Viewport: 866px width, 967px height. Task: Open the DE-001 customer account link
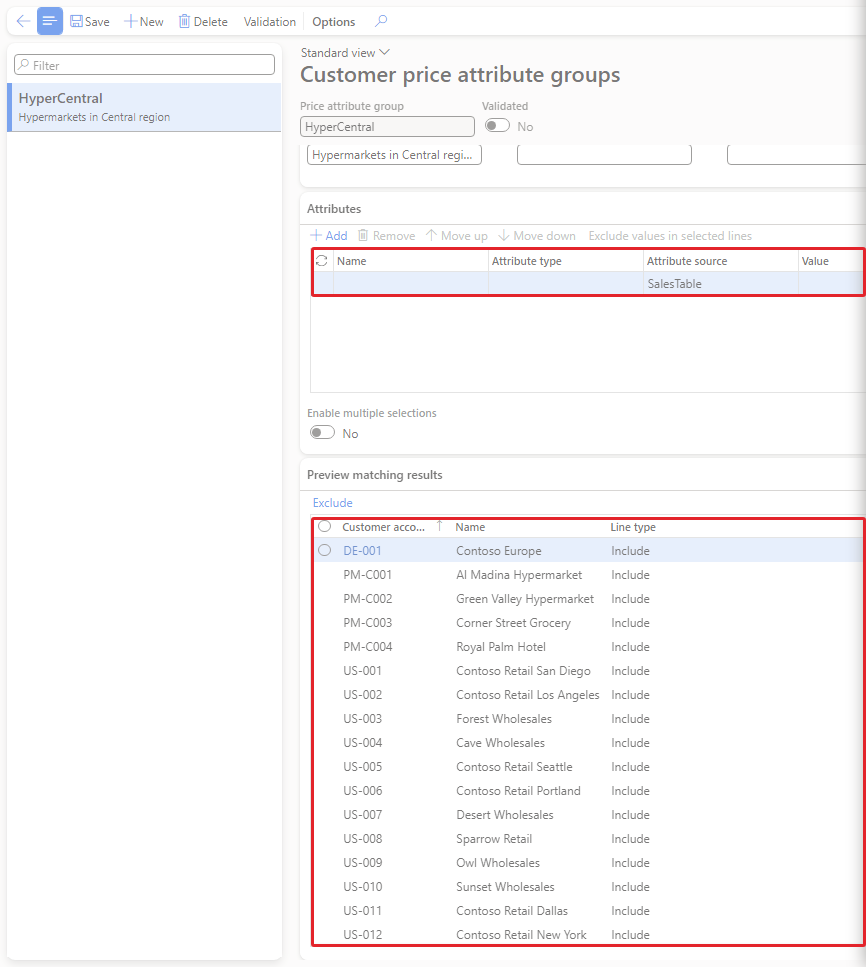click(362, 551)
